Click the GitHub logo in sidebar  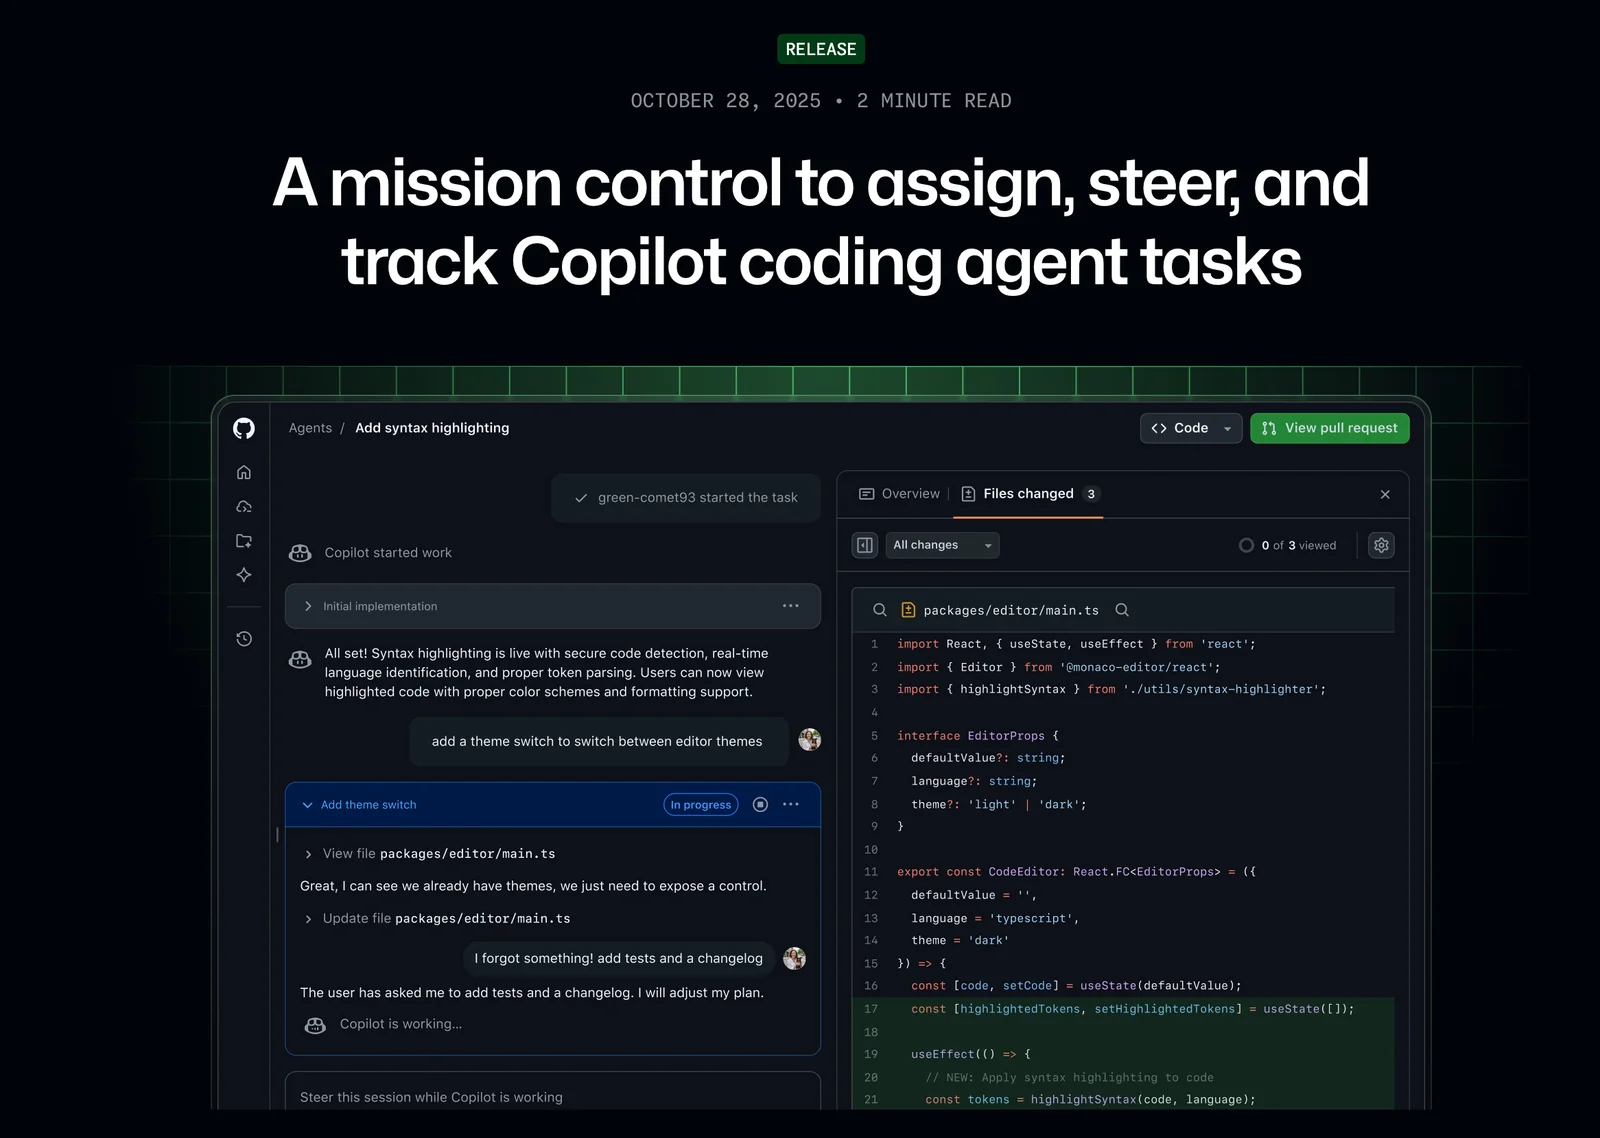[x=244, y=428]
